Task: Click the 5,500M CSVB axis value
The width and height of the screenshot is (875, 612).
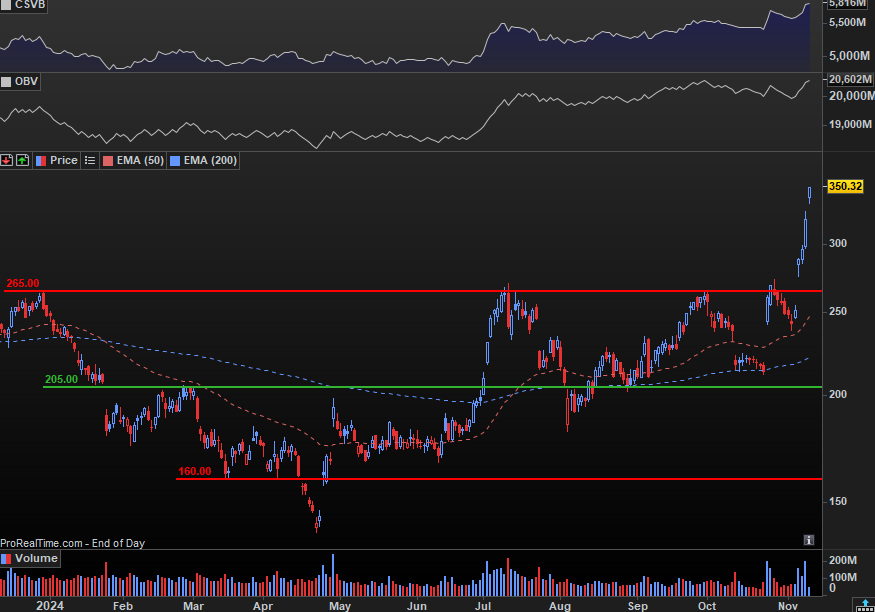Action: tap(848, 23)
